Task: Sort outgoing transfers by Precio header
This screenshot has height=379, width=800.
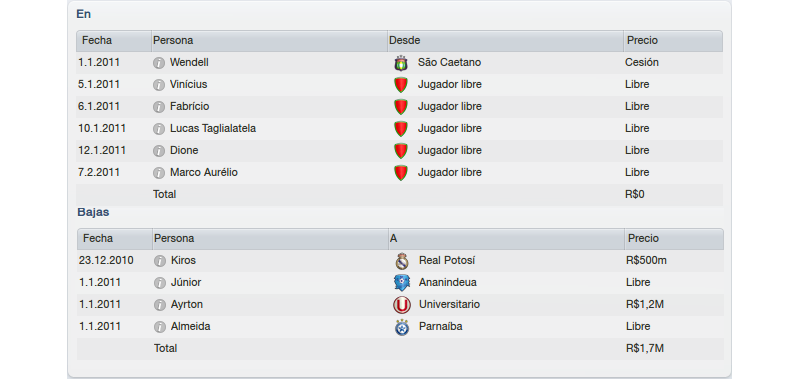Action: [x=673, y=238]
